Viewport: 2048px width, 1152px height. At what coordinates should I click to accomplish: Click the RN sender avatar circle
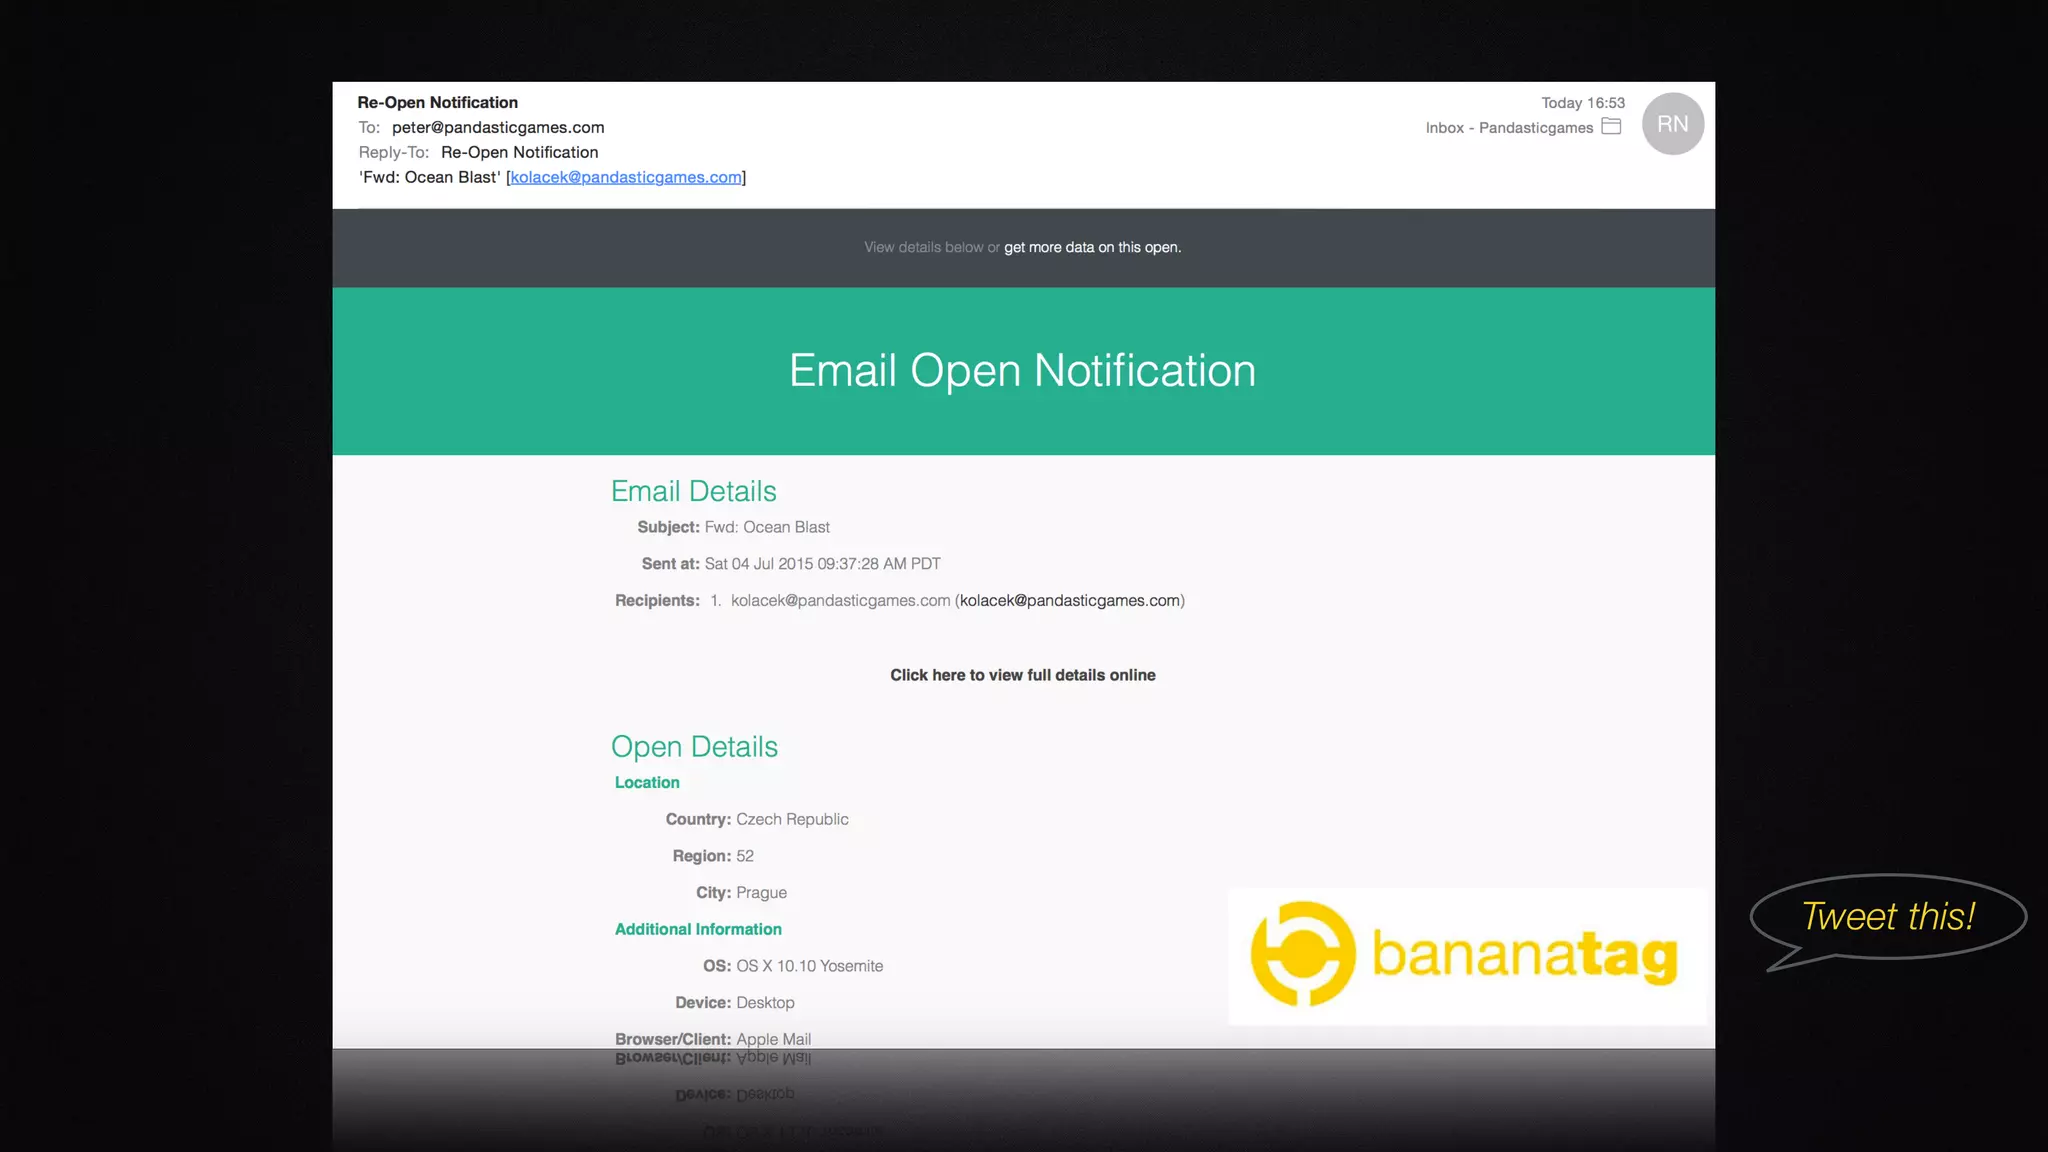(x=1672, y=124)
